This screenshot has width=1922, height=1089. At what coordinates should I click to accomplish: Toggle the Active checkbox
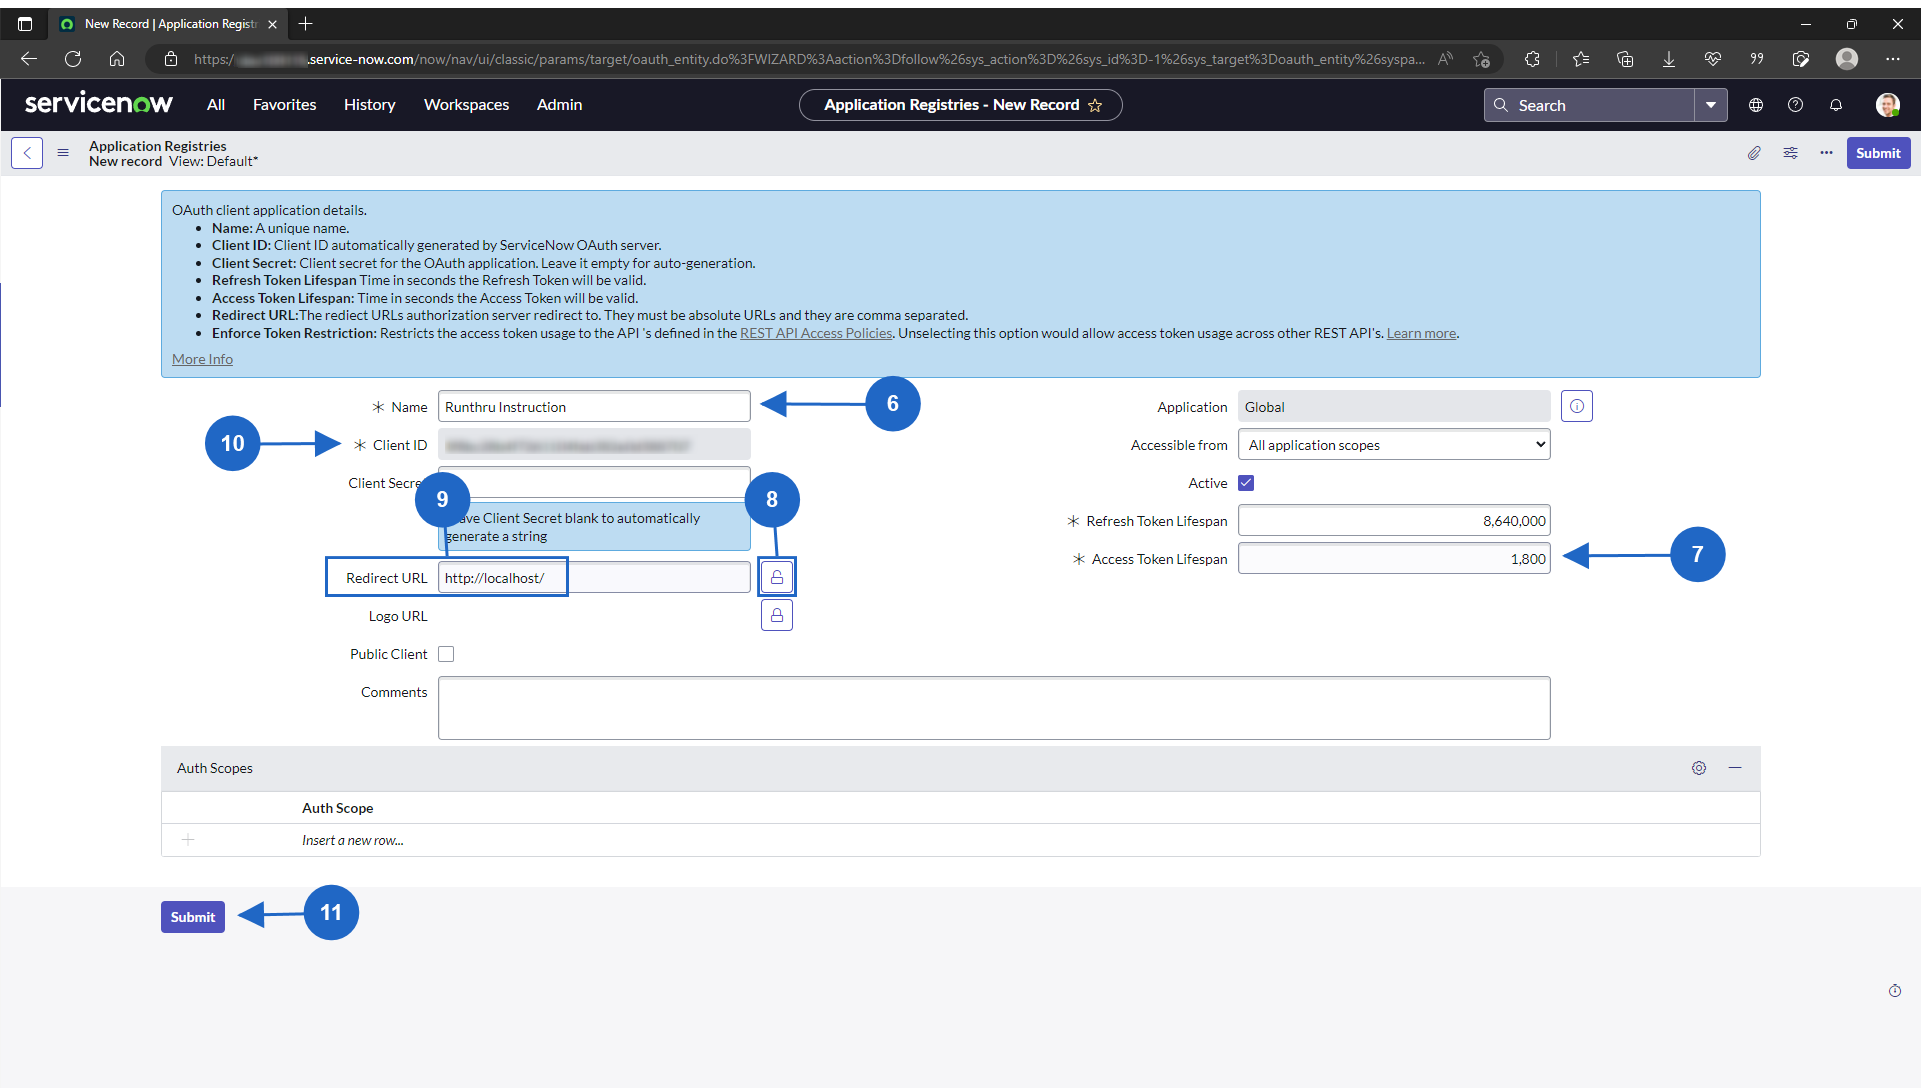click(x=1246, y=483)
